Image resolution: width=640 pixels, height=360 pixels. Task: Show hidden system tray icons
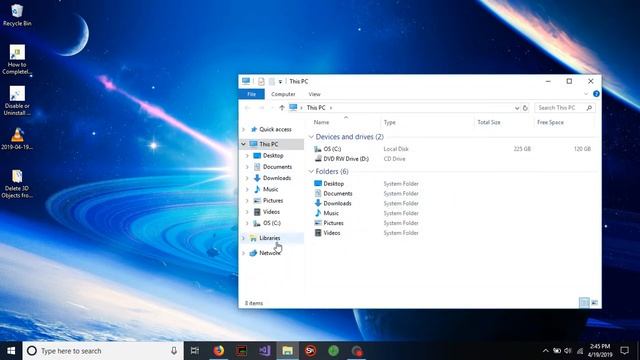(x=545, y=351)
